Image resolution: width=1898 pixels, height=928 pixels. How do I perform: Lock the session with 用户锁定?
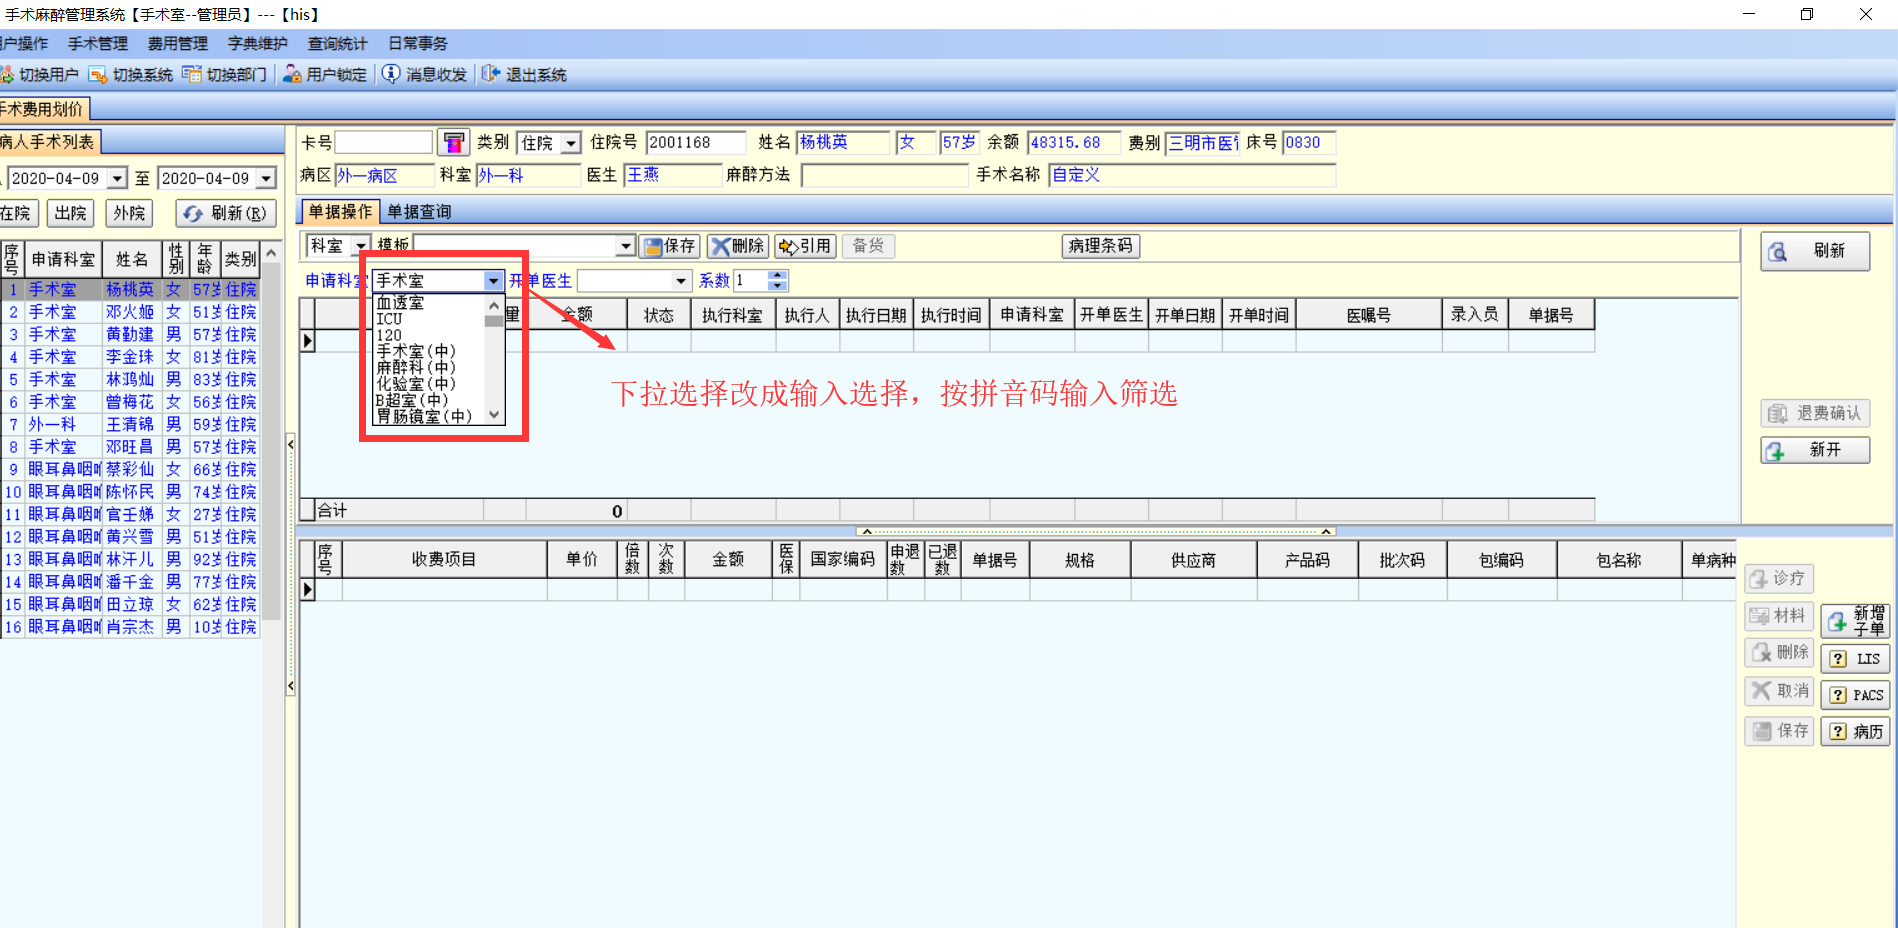pos(325,75)
